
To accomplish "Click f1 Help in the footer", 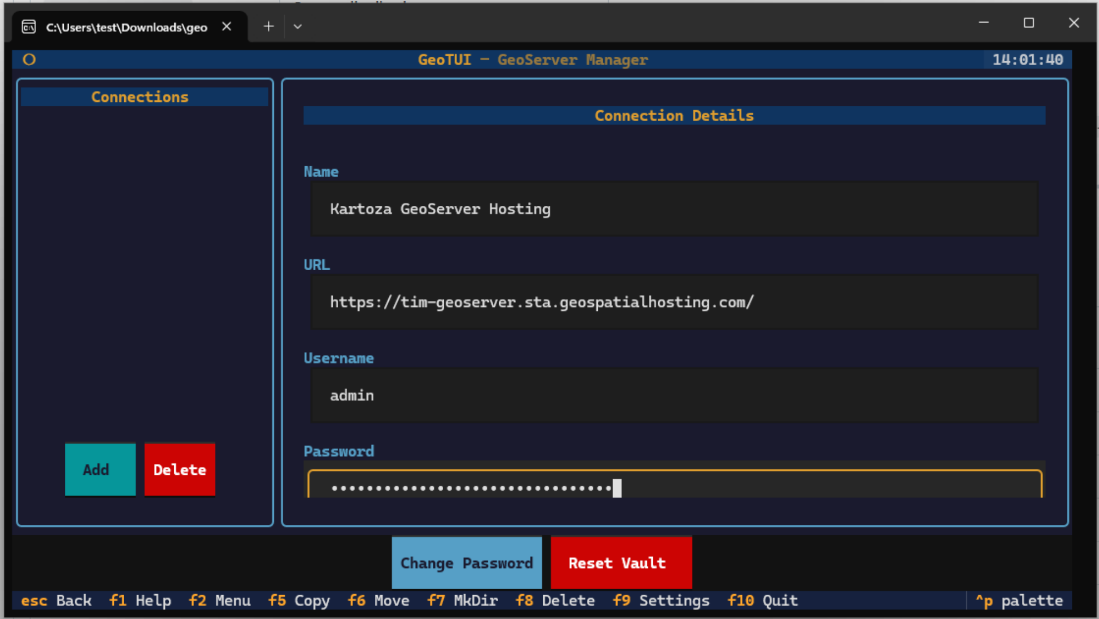I will pyautogui.click(x=140, y=601).
